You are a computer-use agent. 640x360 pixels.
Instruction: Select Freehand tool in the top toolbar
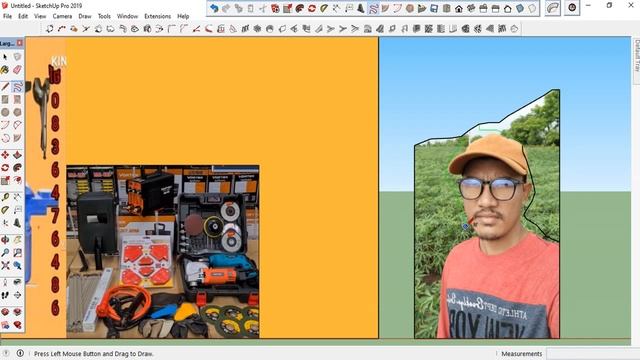[x=373, y=8]
